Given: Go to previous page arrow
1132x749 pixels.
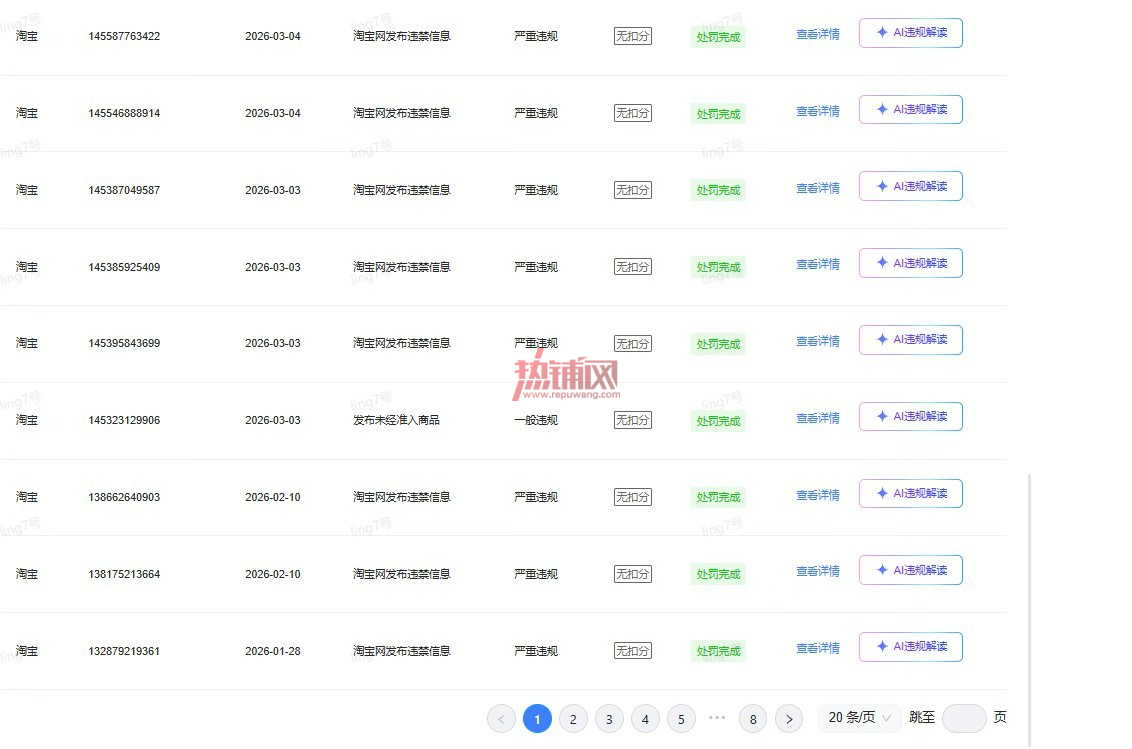Looking at the screenshot, I should [501, 719].
